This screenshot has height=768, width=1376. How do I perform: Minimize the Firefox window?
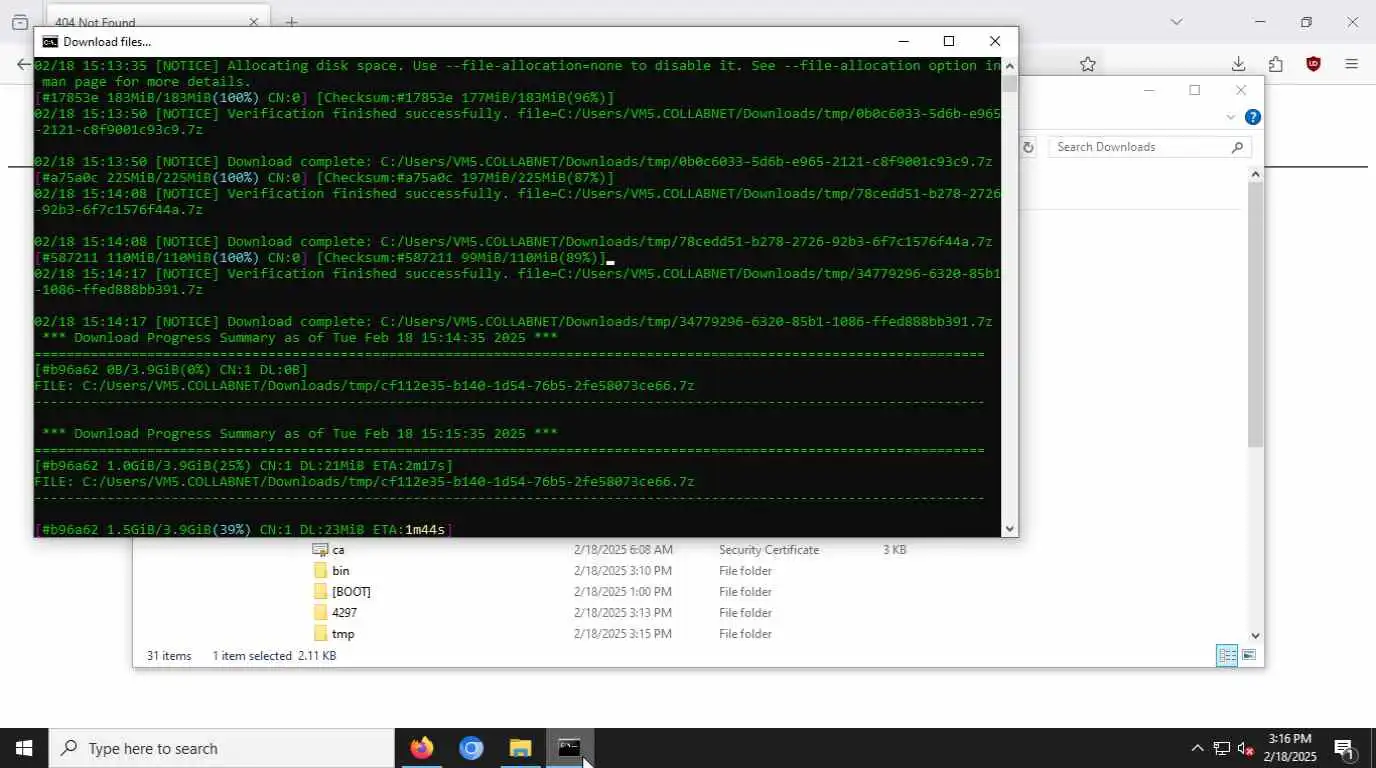coord(1260,22)
